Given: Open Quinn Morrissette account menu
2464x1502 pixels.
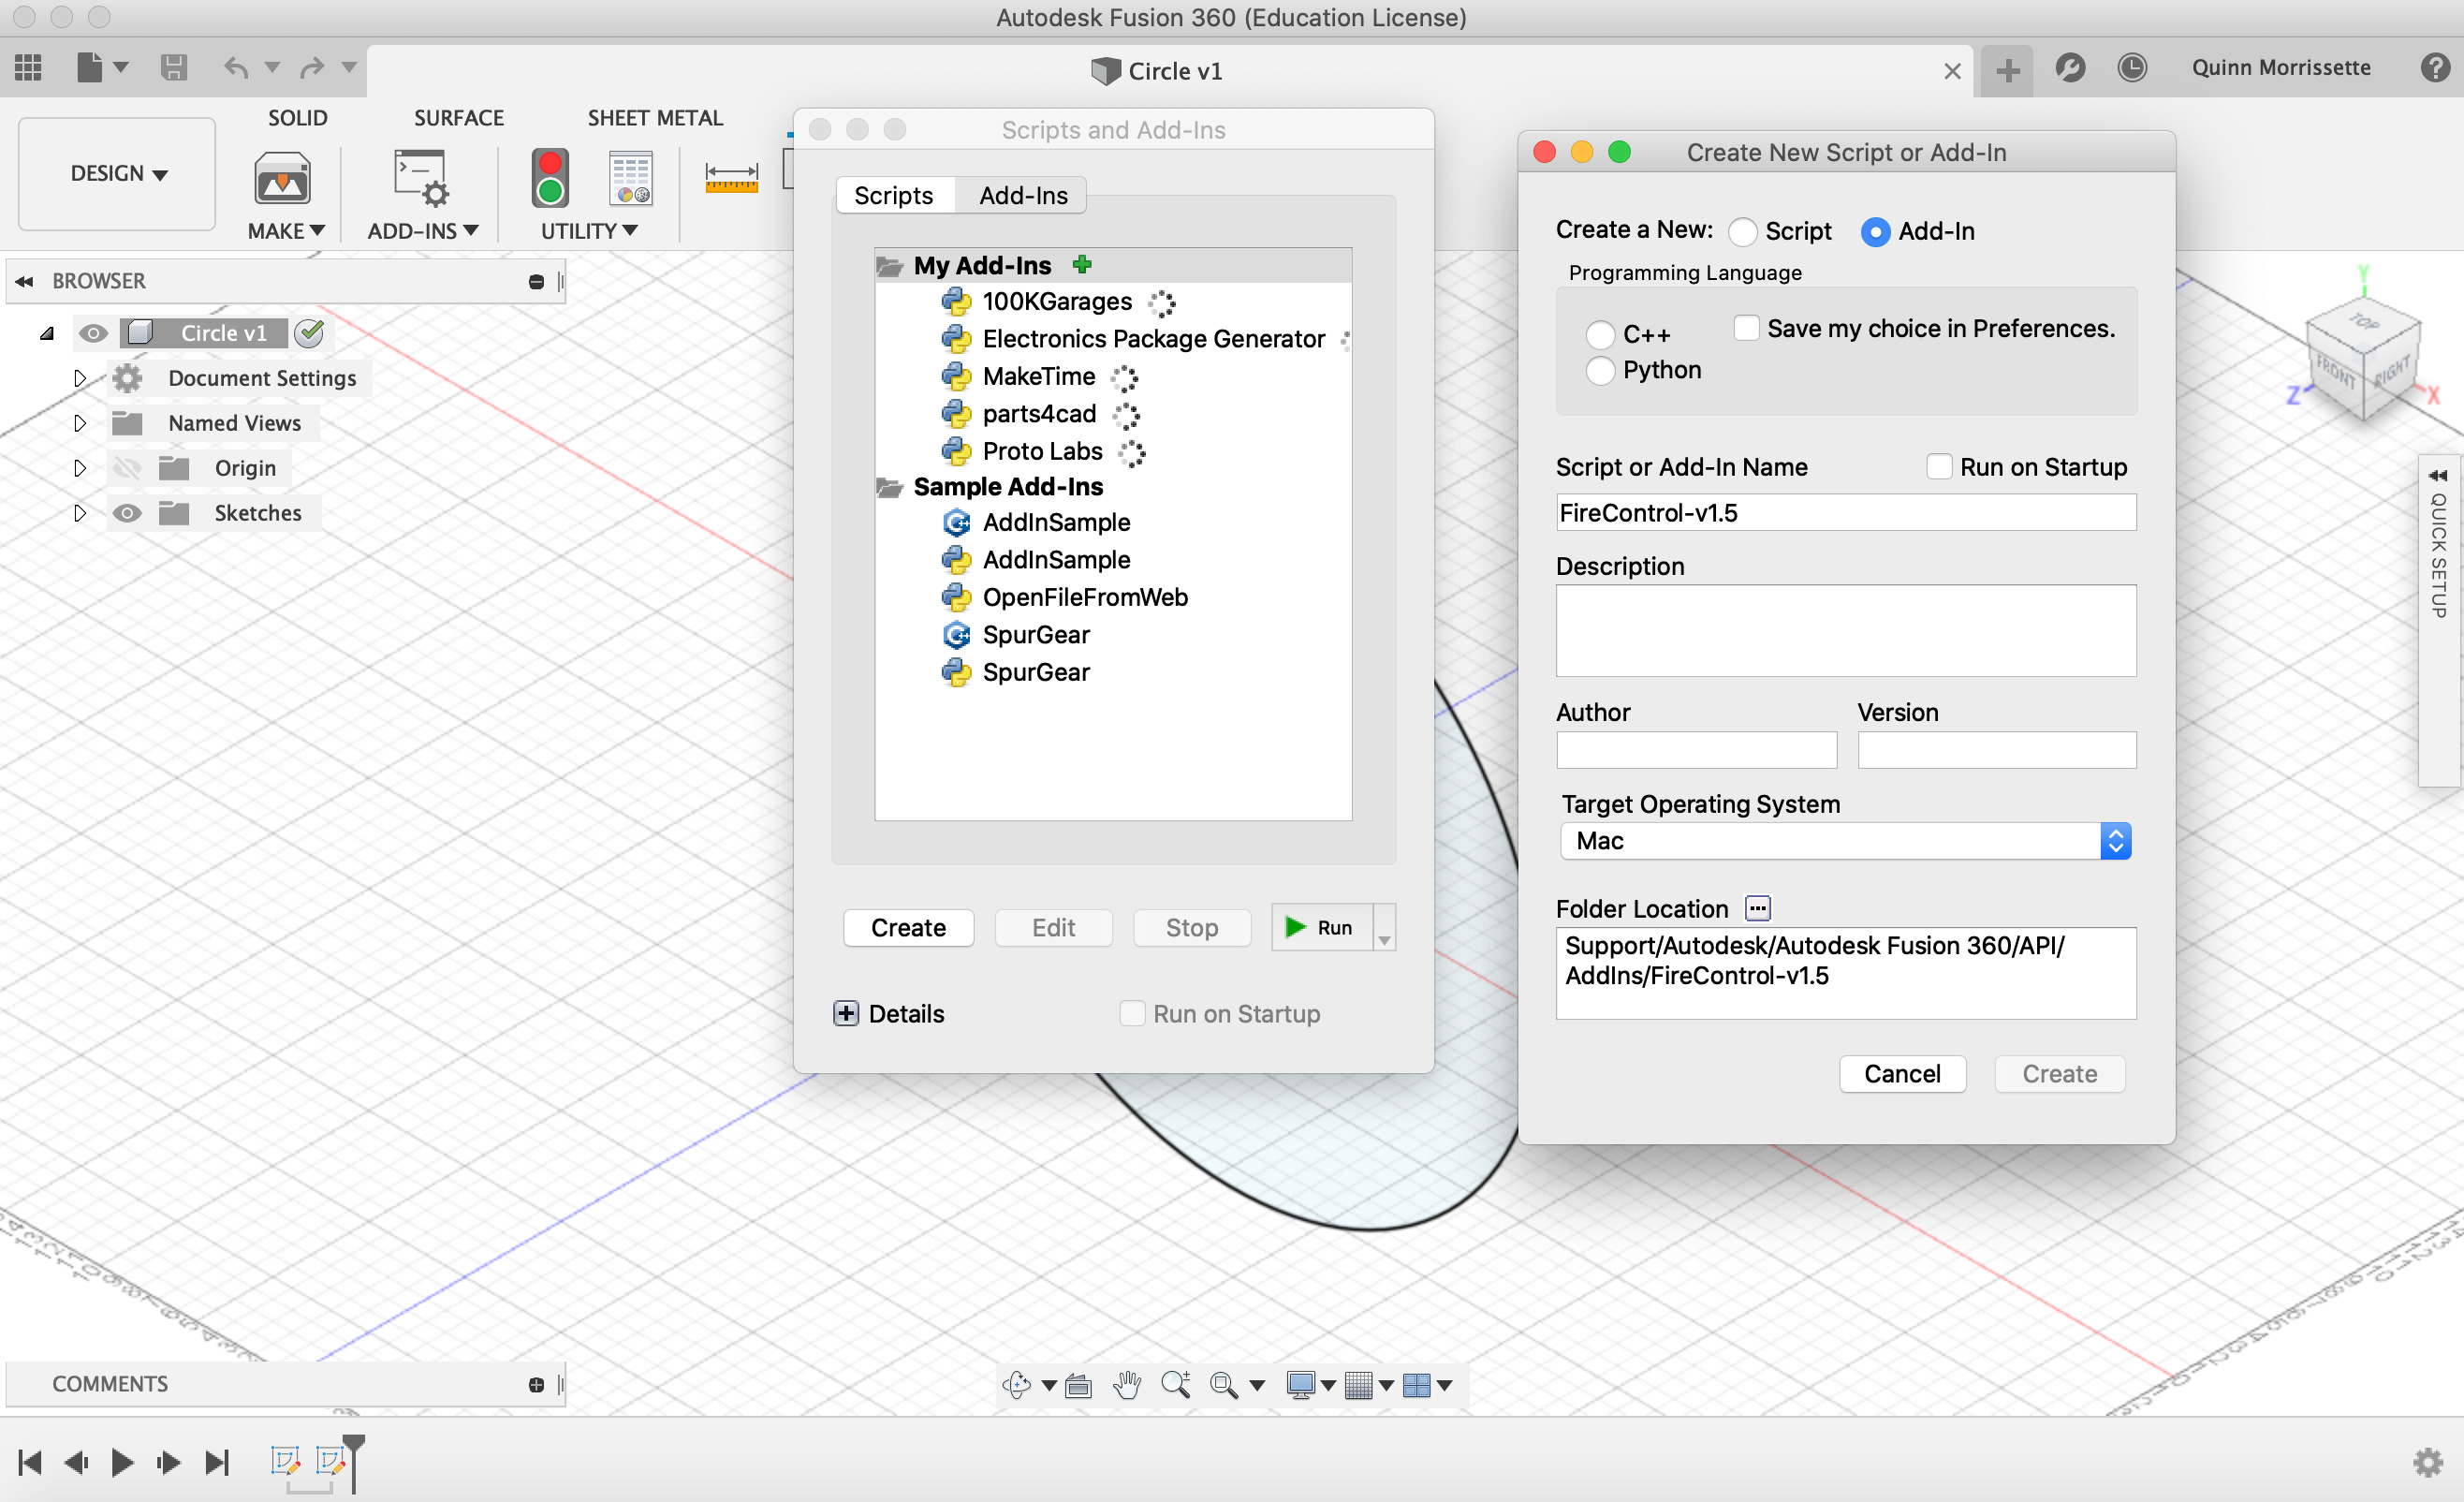Looking at the screenshot, I should click(2281, 68).
